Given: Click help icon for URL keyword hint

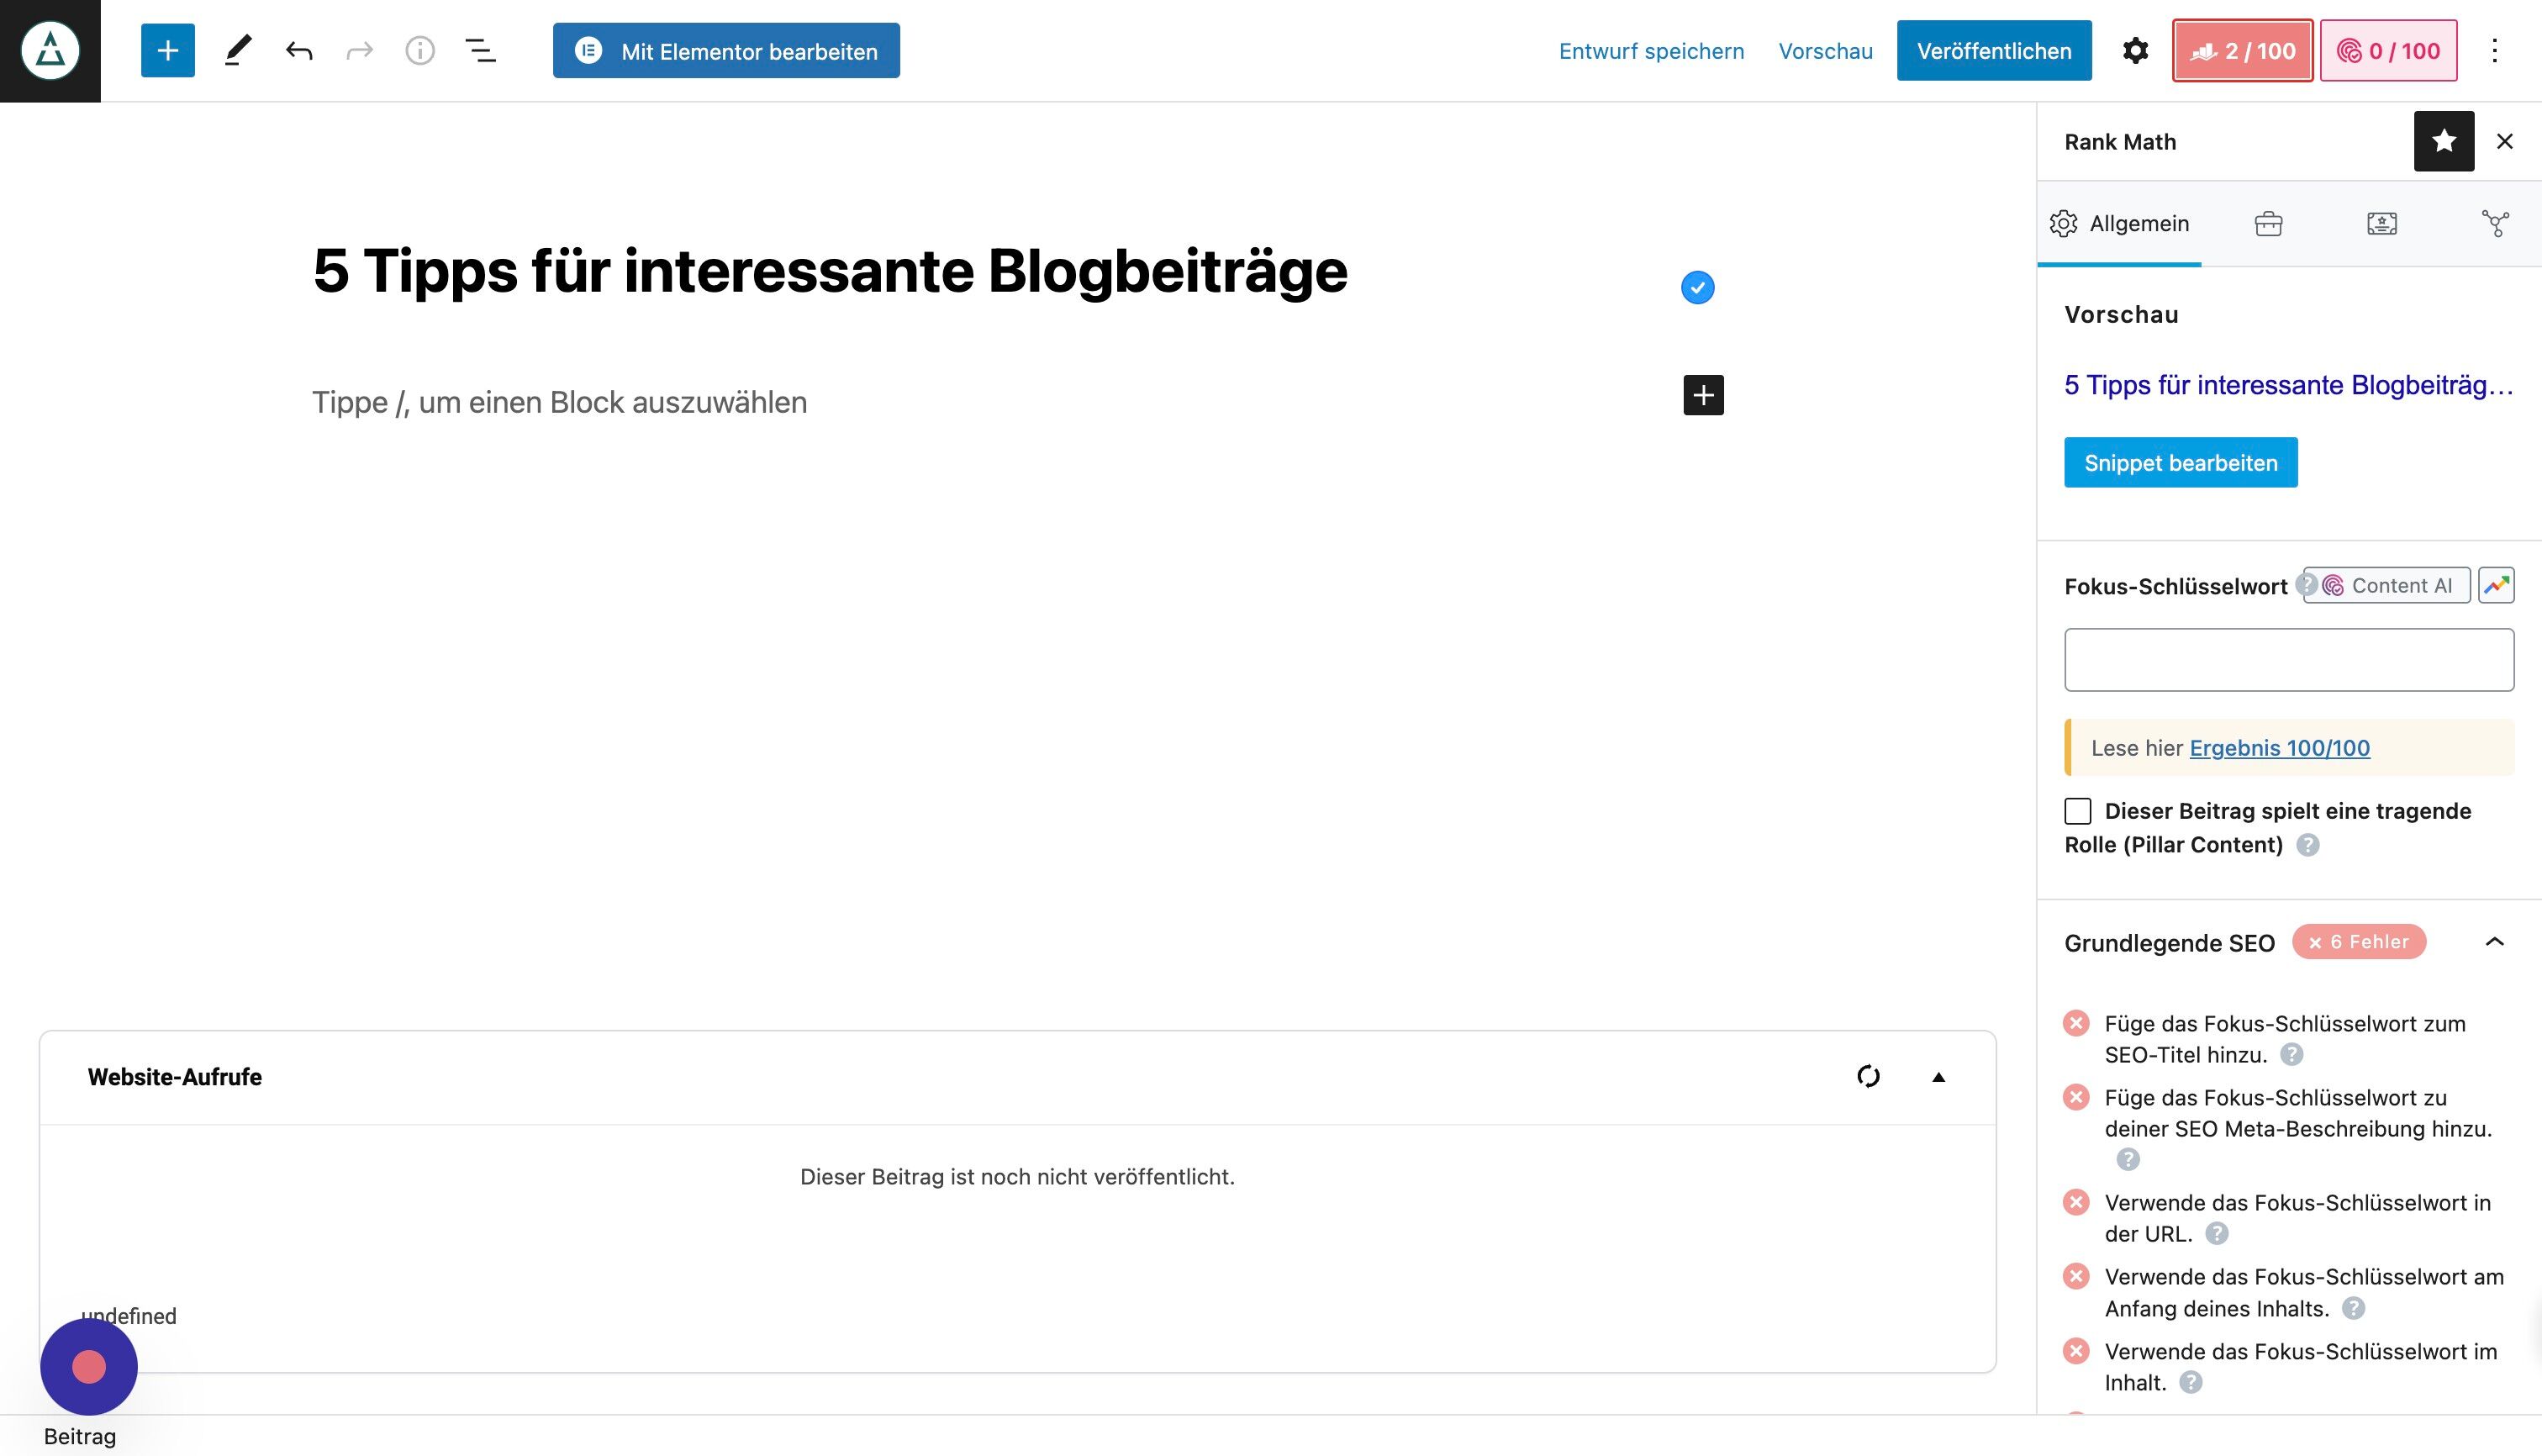Looking at the screenshot, I should point(2216,1233).
